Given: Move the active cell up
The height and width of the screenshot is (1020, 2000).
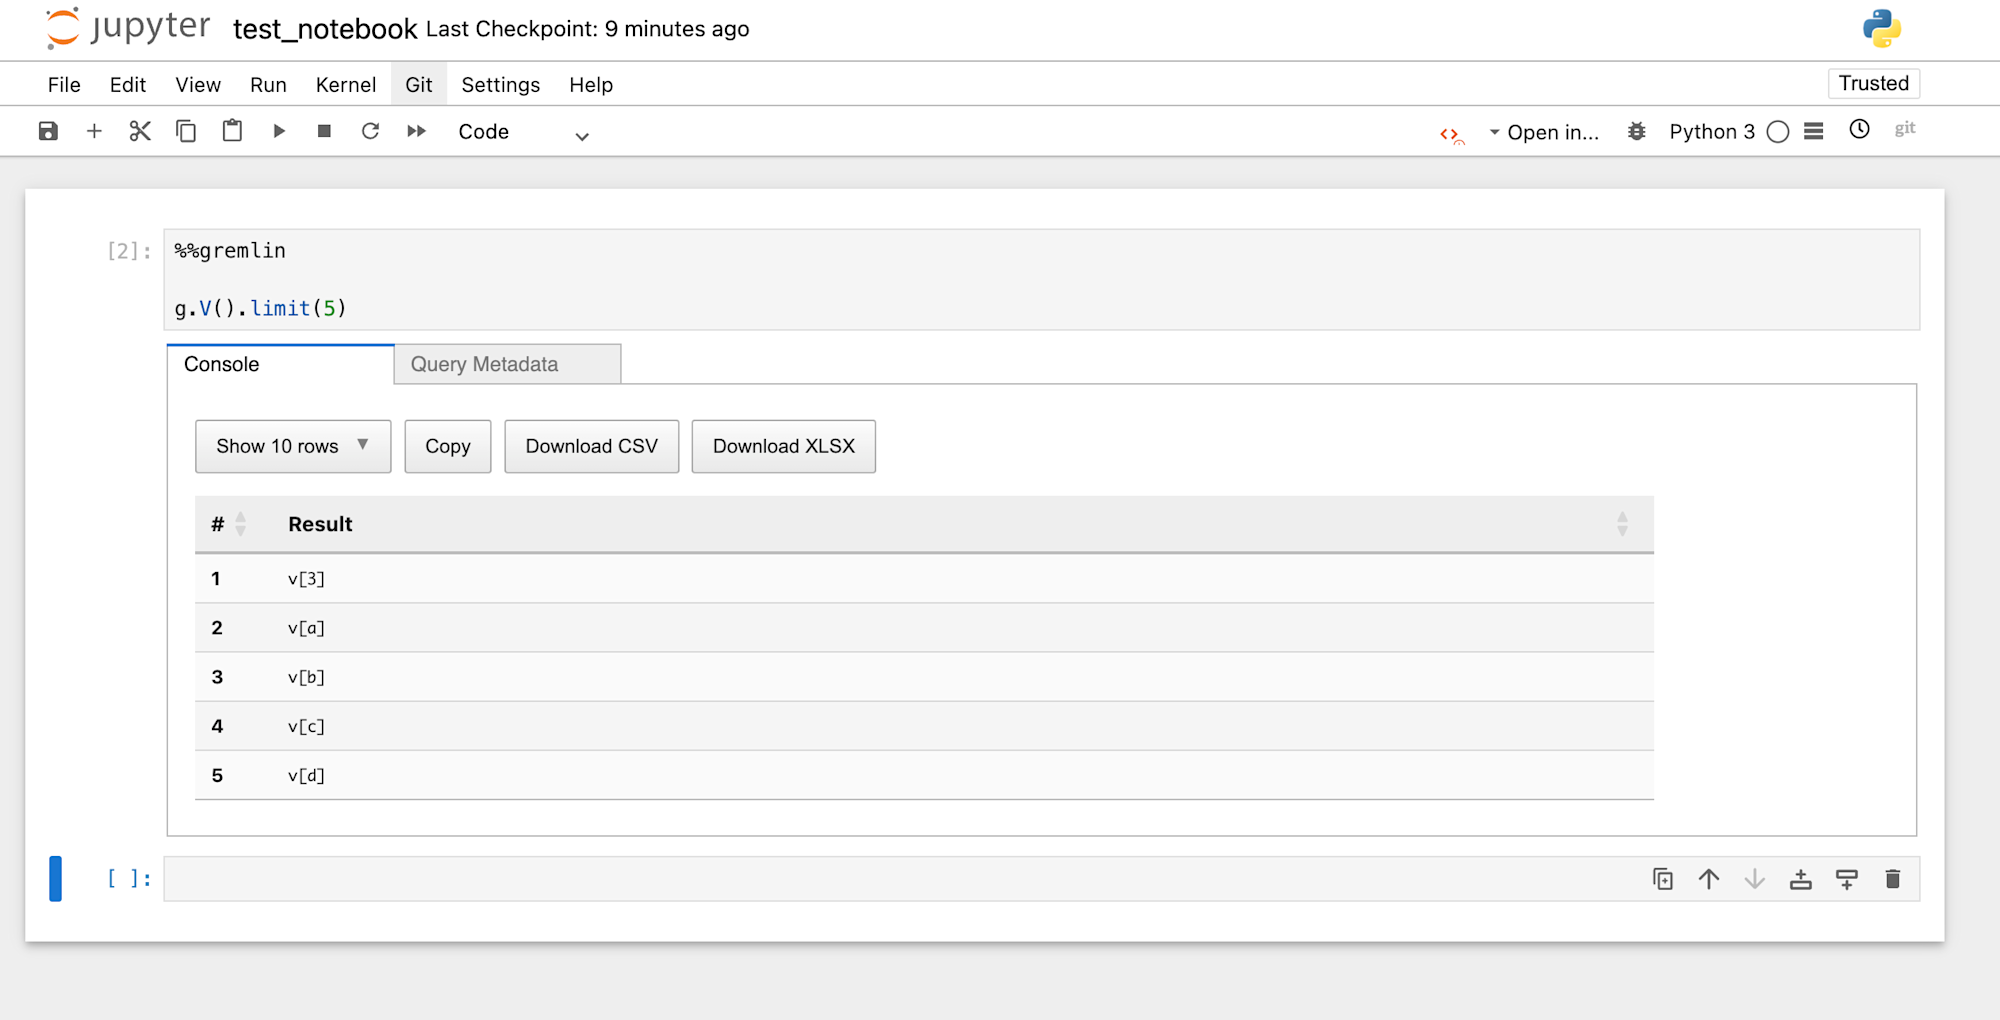Looking at the screenshot, I should coord(1708,879).
